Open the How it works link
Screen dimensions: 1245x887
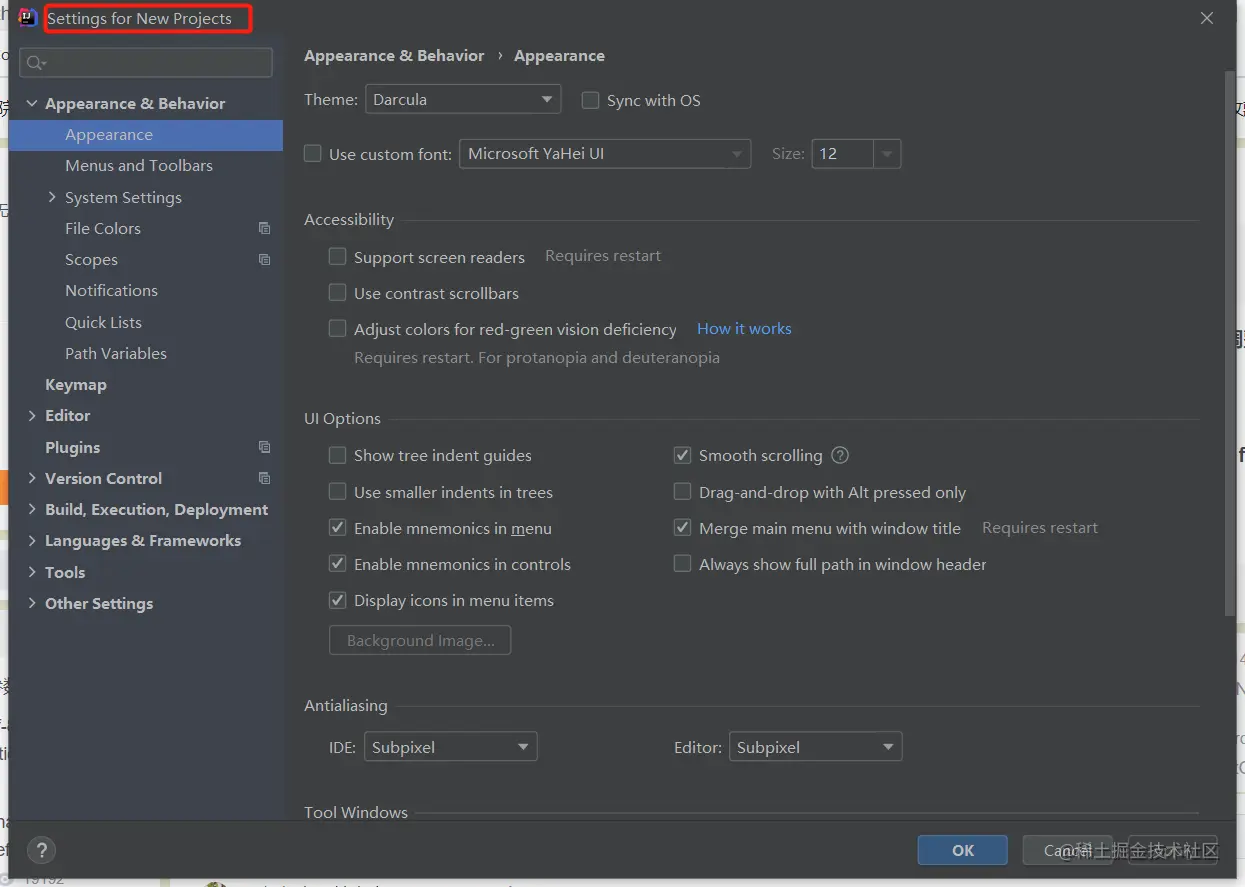tap(744, 329)
